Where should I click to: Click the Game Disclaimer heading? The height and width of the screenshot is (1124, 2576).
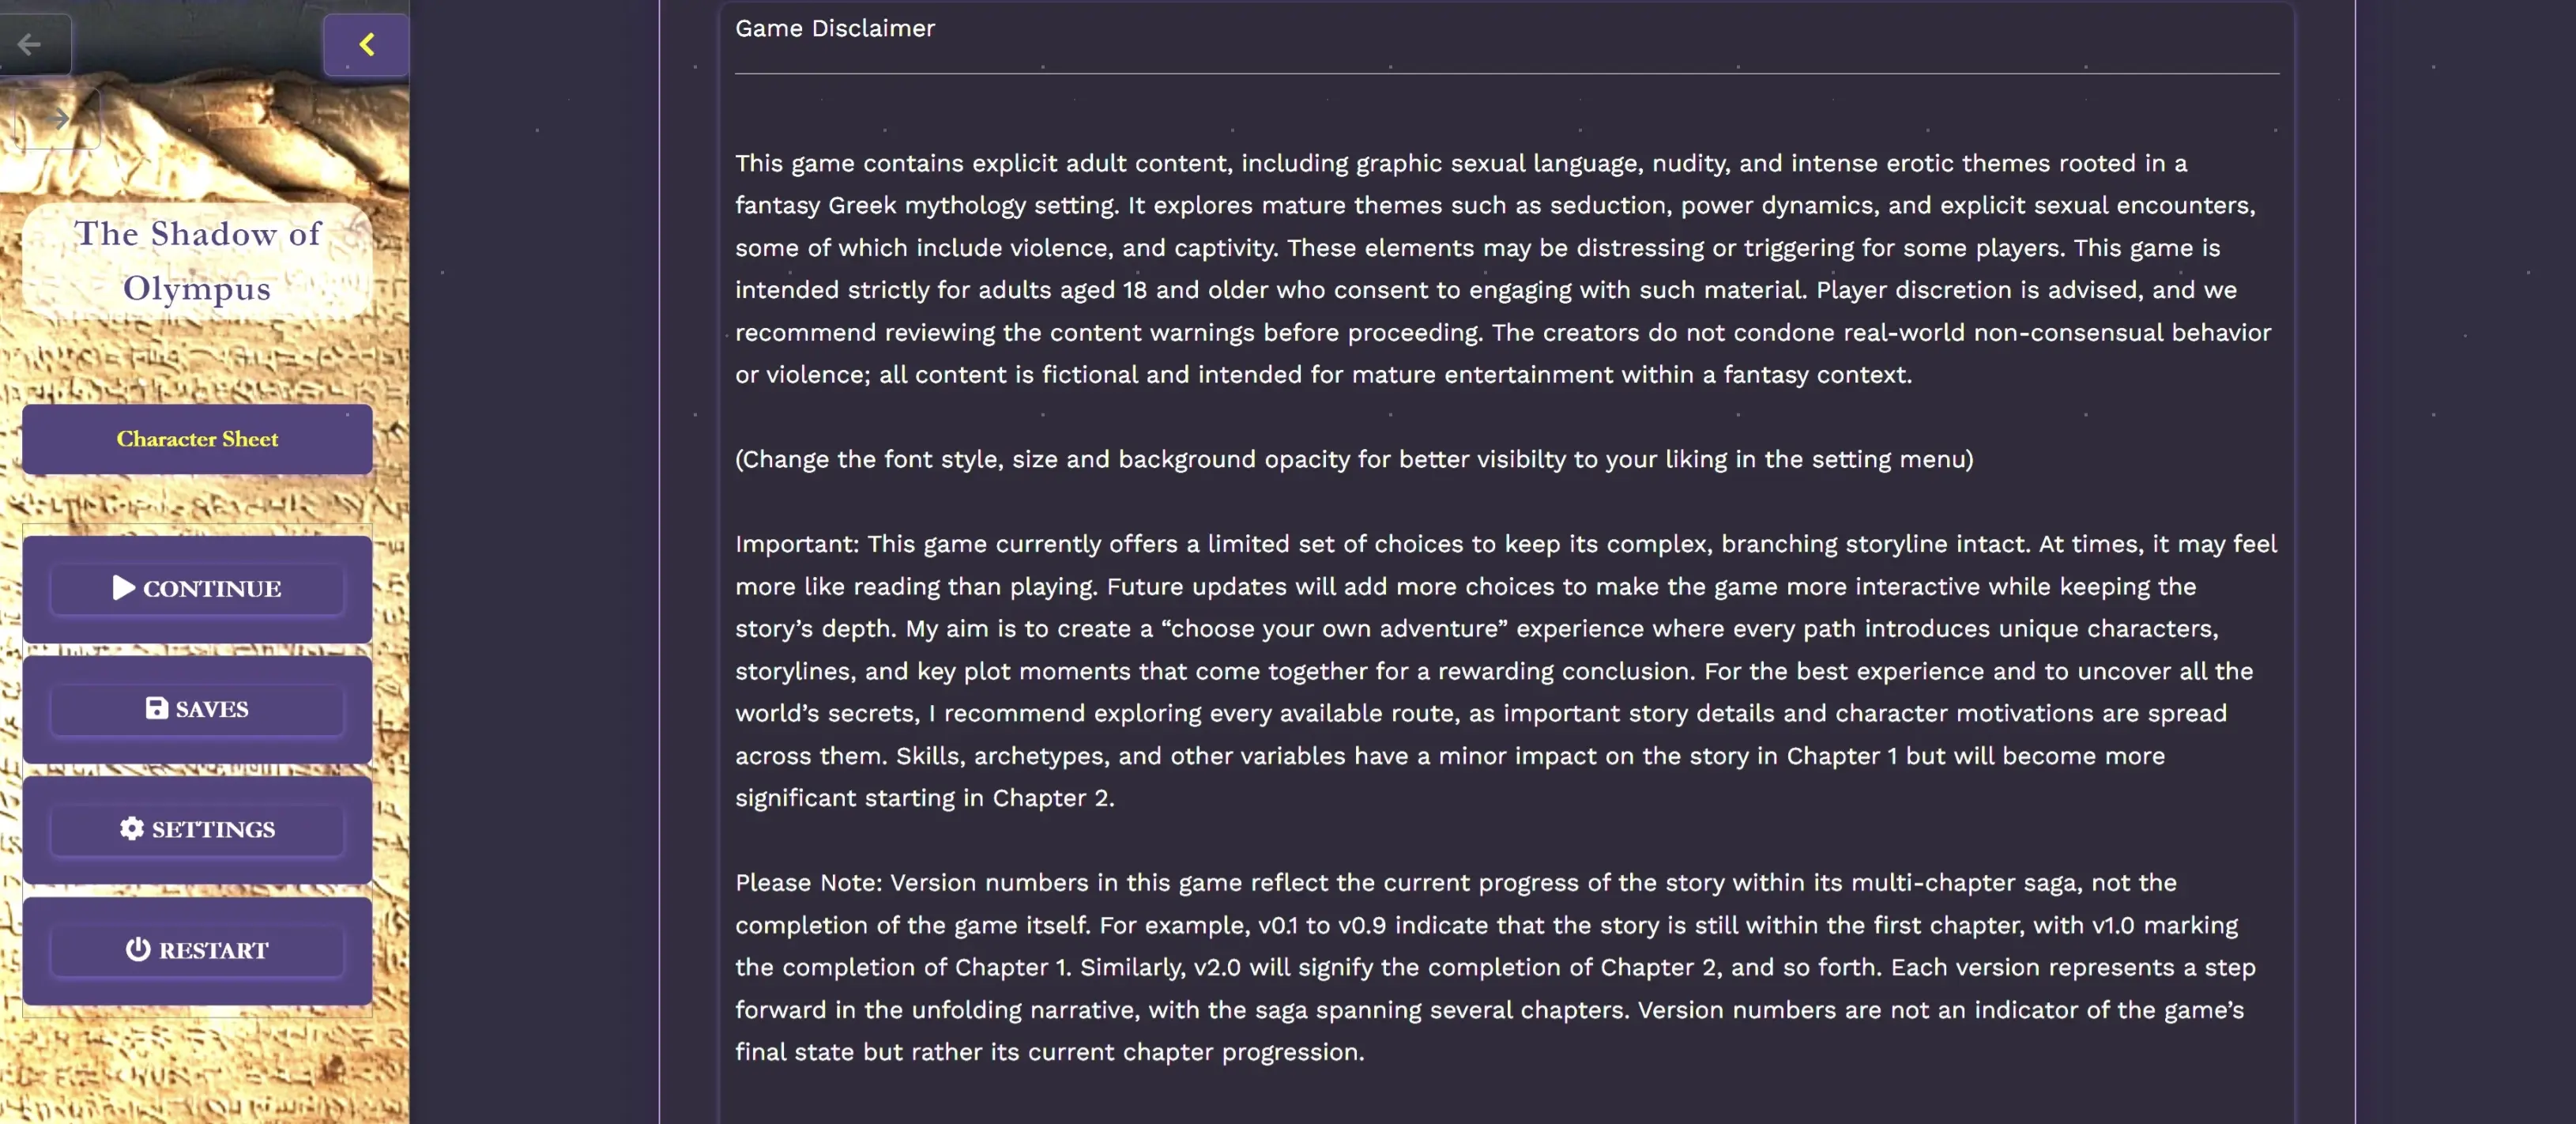pyautogui.click(x=835, y=28)
